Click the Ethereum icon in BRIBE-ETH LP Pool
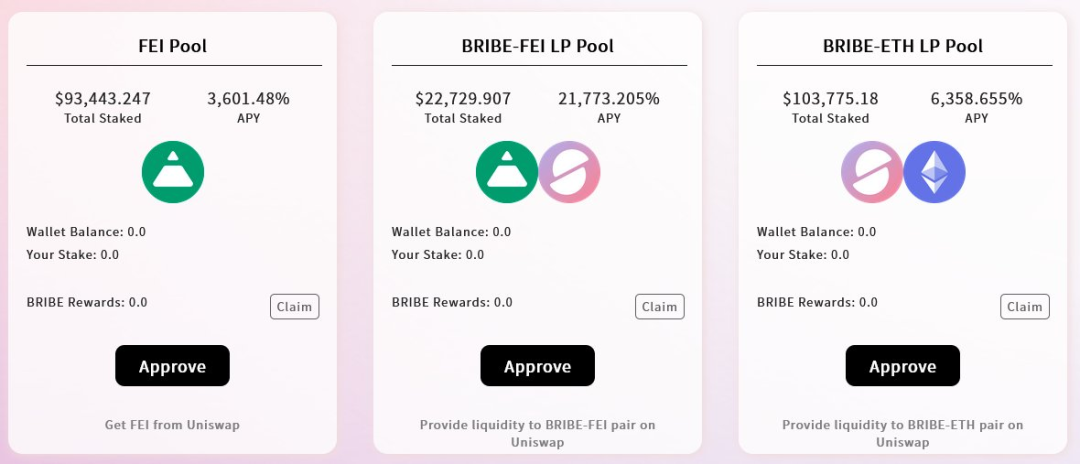This screenshot has height=464, width=1080. (934, 172)
